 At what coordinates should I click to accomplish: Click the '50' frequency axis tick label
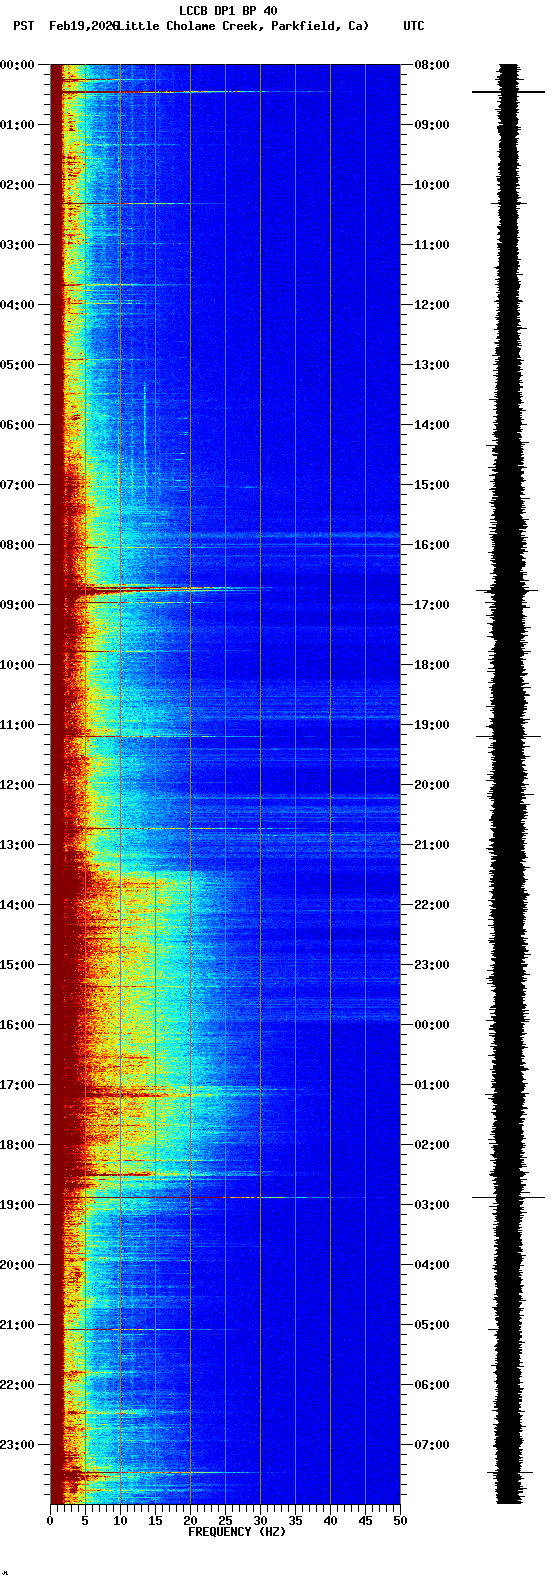pos(400,1521)
